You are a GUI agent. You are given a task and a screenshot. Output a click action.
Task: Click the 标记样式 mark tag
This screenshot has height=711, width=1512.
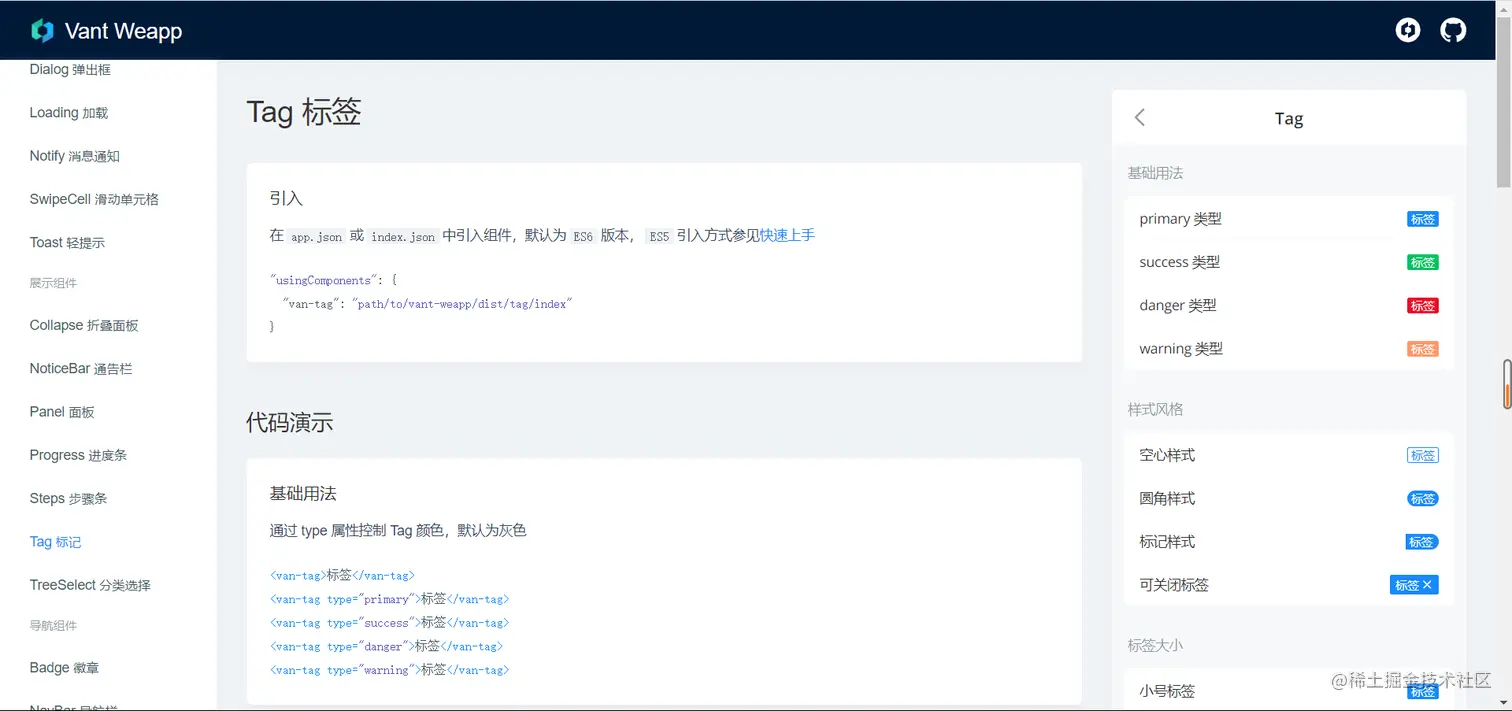[x=1422, y=542]
